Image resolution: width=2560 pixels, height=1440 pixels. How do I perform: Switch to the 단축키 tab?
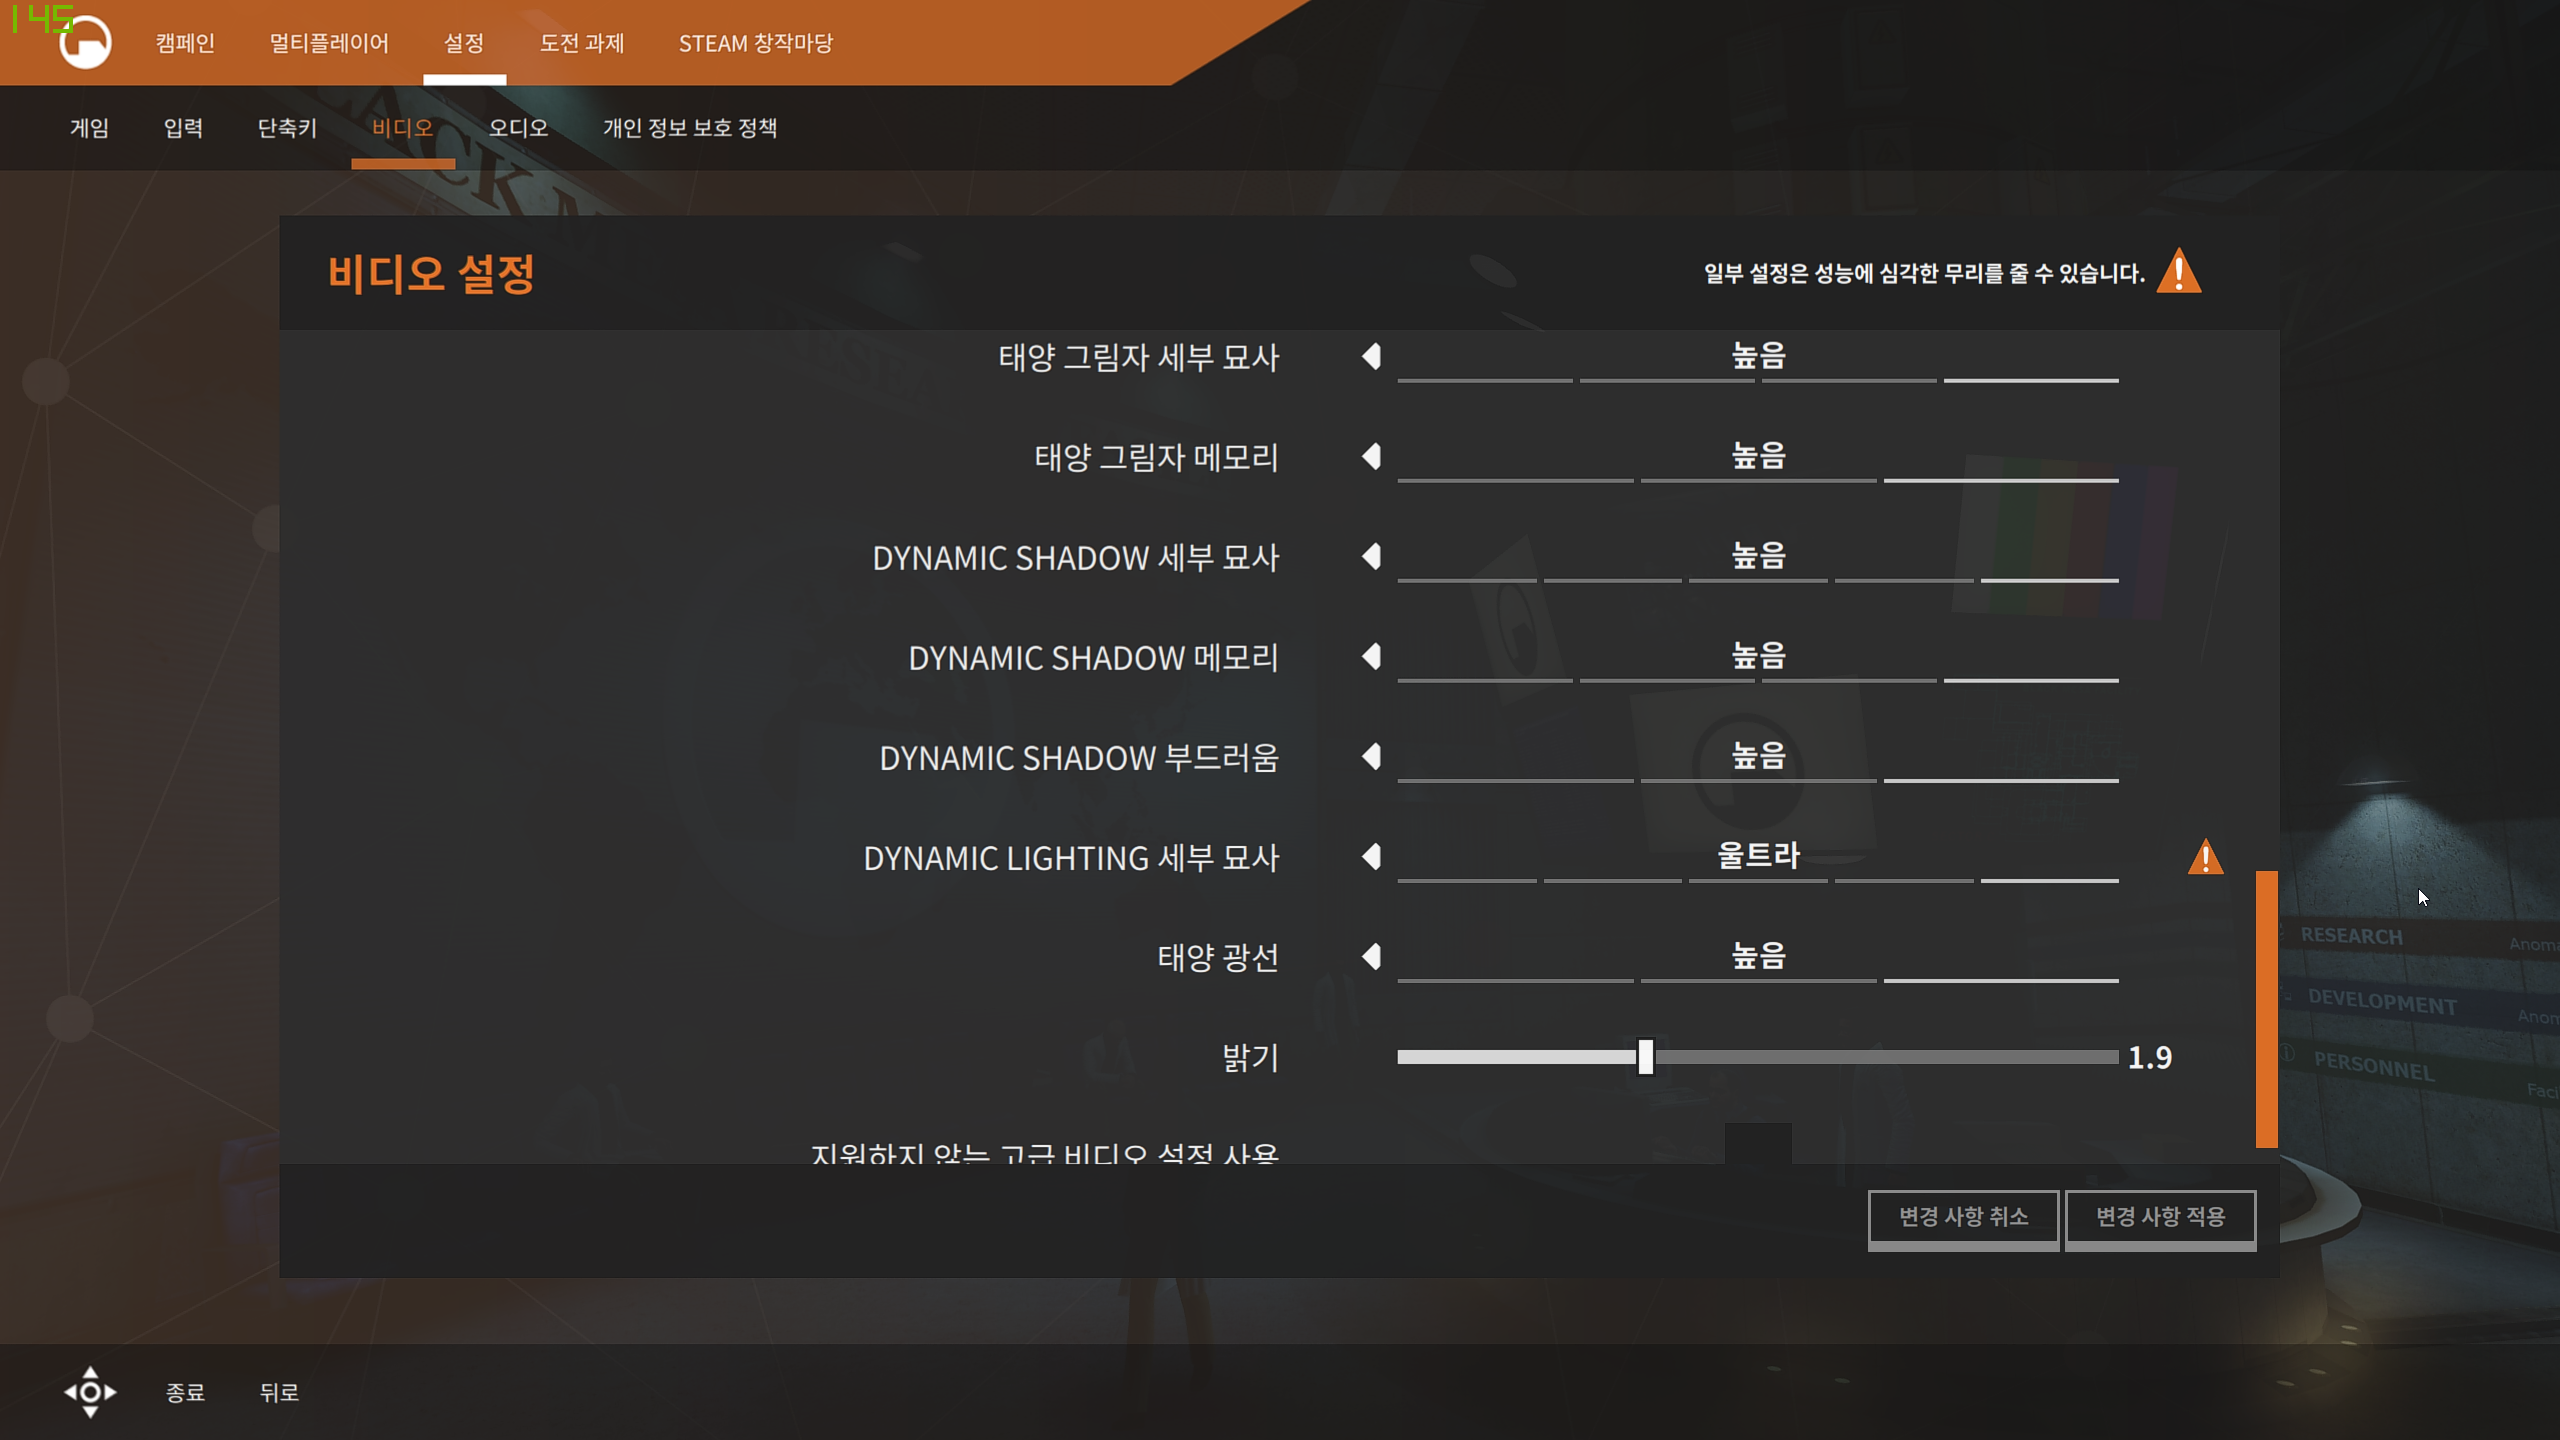[x=287, y=128]
